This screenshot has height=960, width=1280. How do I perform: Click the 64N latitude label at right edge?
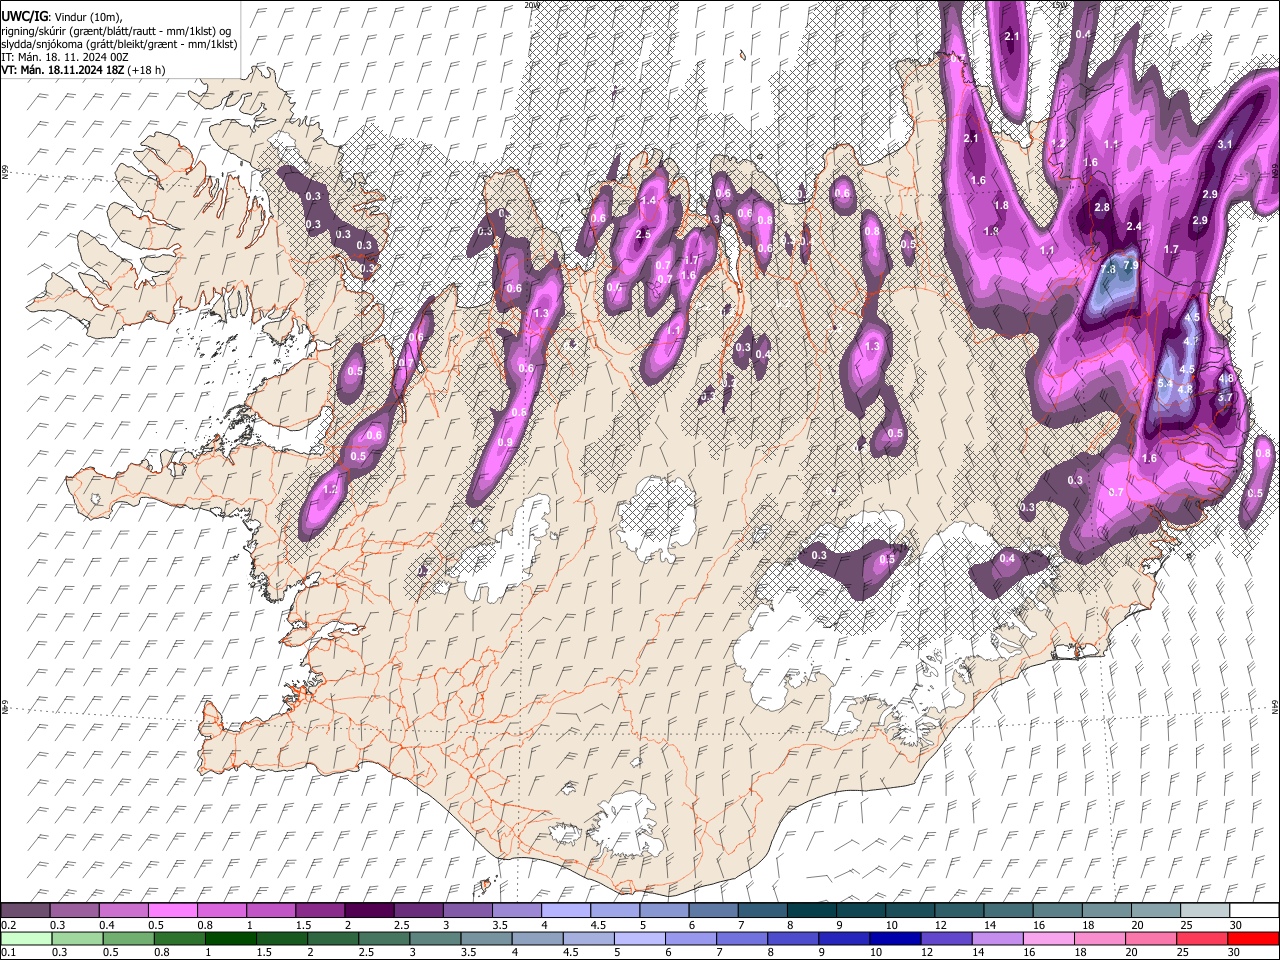pos(1275,706)
